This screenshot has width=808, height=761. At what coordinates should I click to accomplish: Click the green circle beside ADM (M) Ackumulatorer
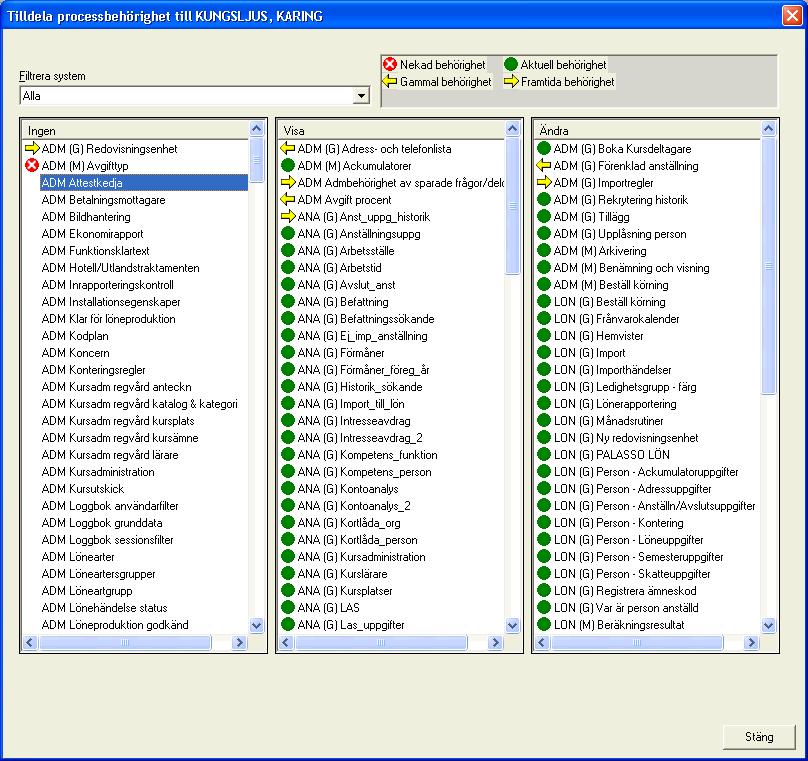click(288, 165)
